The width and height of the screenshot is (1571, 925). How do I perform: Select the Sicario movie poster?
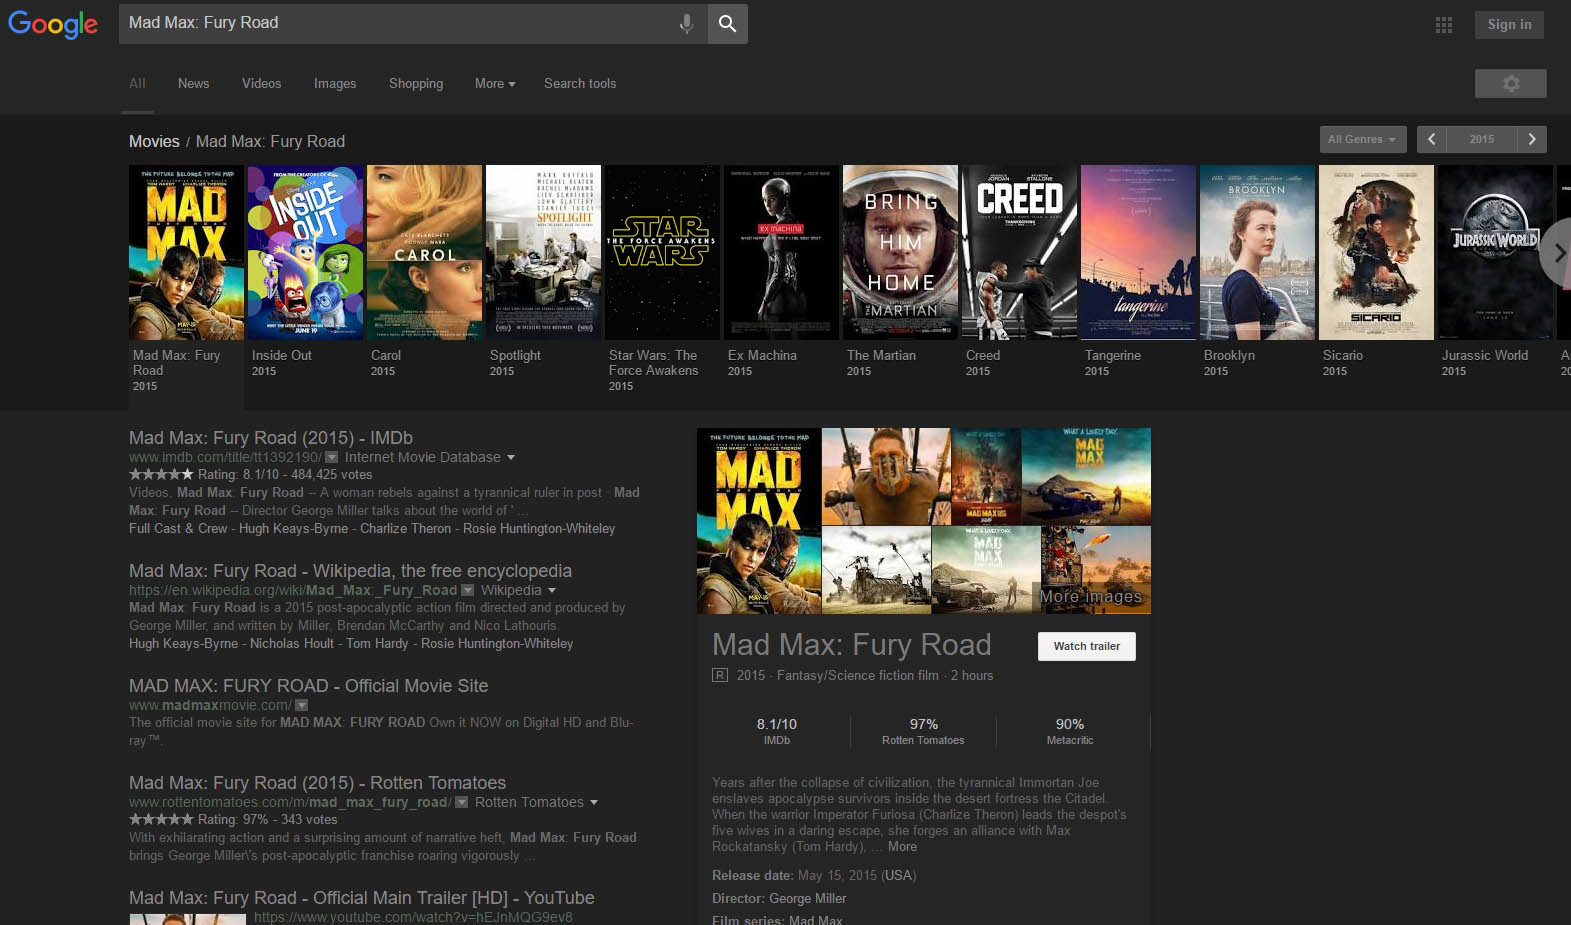1376,252
